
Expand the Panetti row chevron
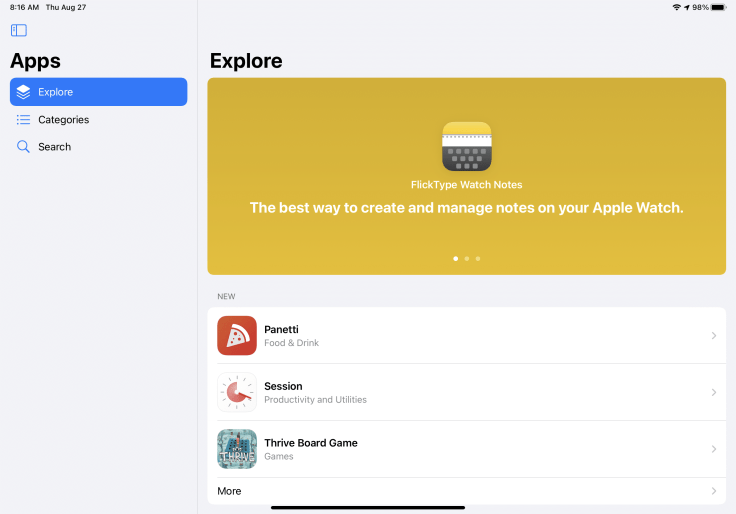point(713,336)
